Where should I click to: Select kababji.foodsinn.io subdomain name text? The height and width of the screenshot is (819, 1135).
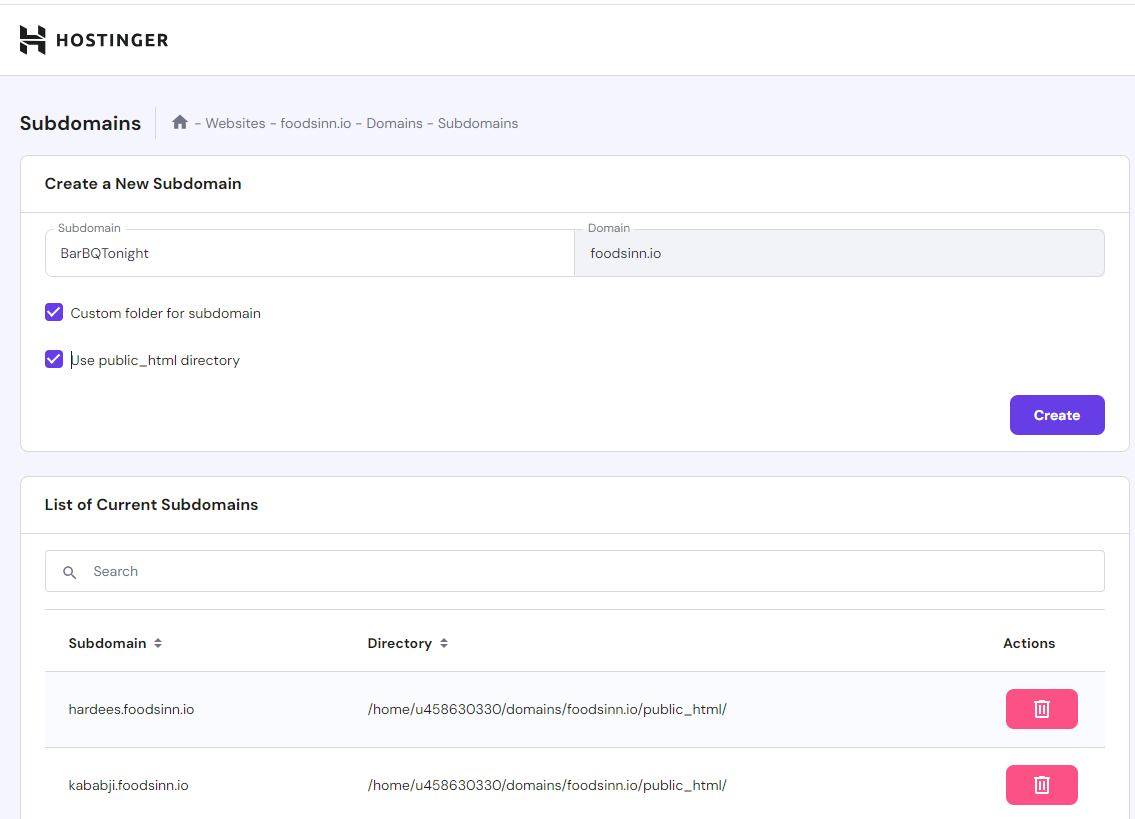(x=128, y=786)
